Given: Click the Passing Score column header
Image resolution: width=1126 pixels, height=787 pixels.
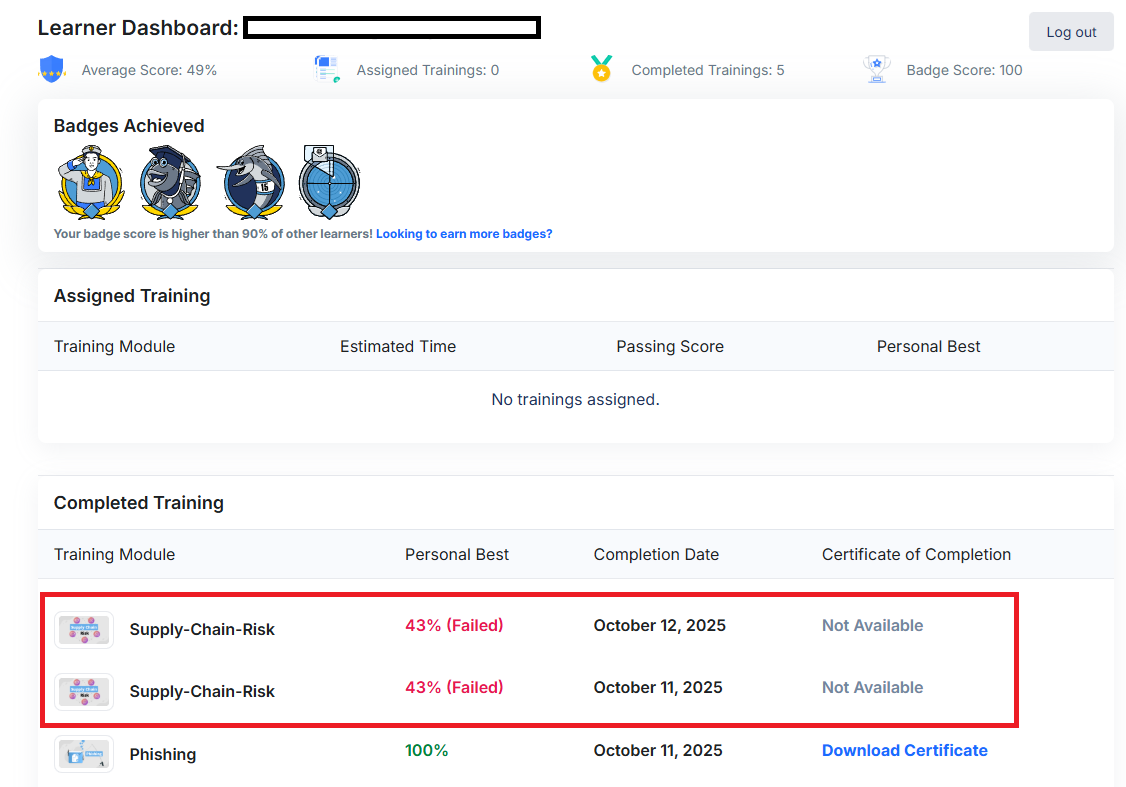Looking at the screenshot, I should [670, 346].
